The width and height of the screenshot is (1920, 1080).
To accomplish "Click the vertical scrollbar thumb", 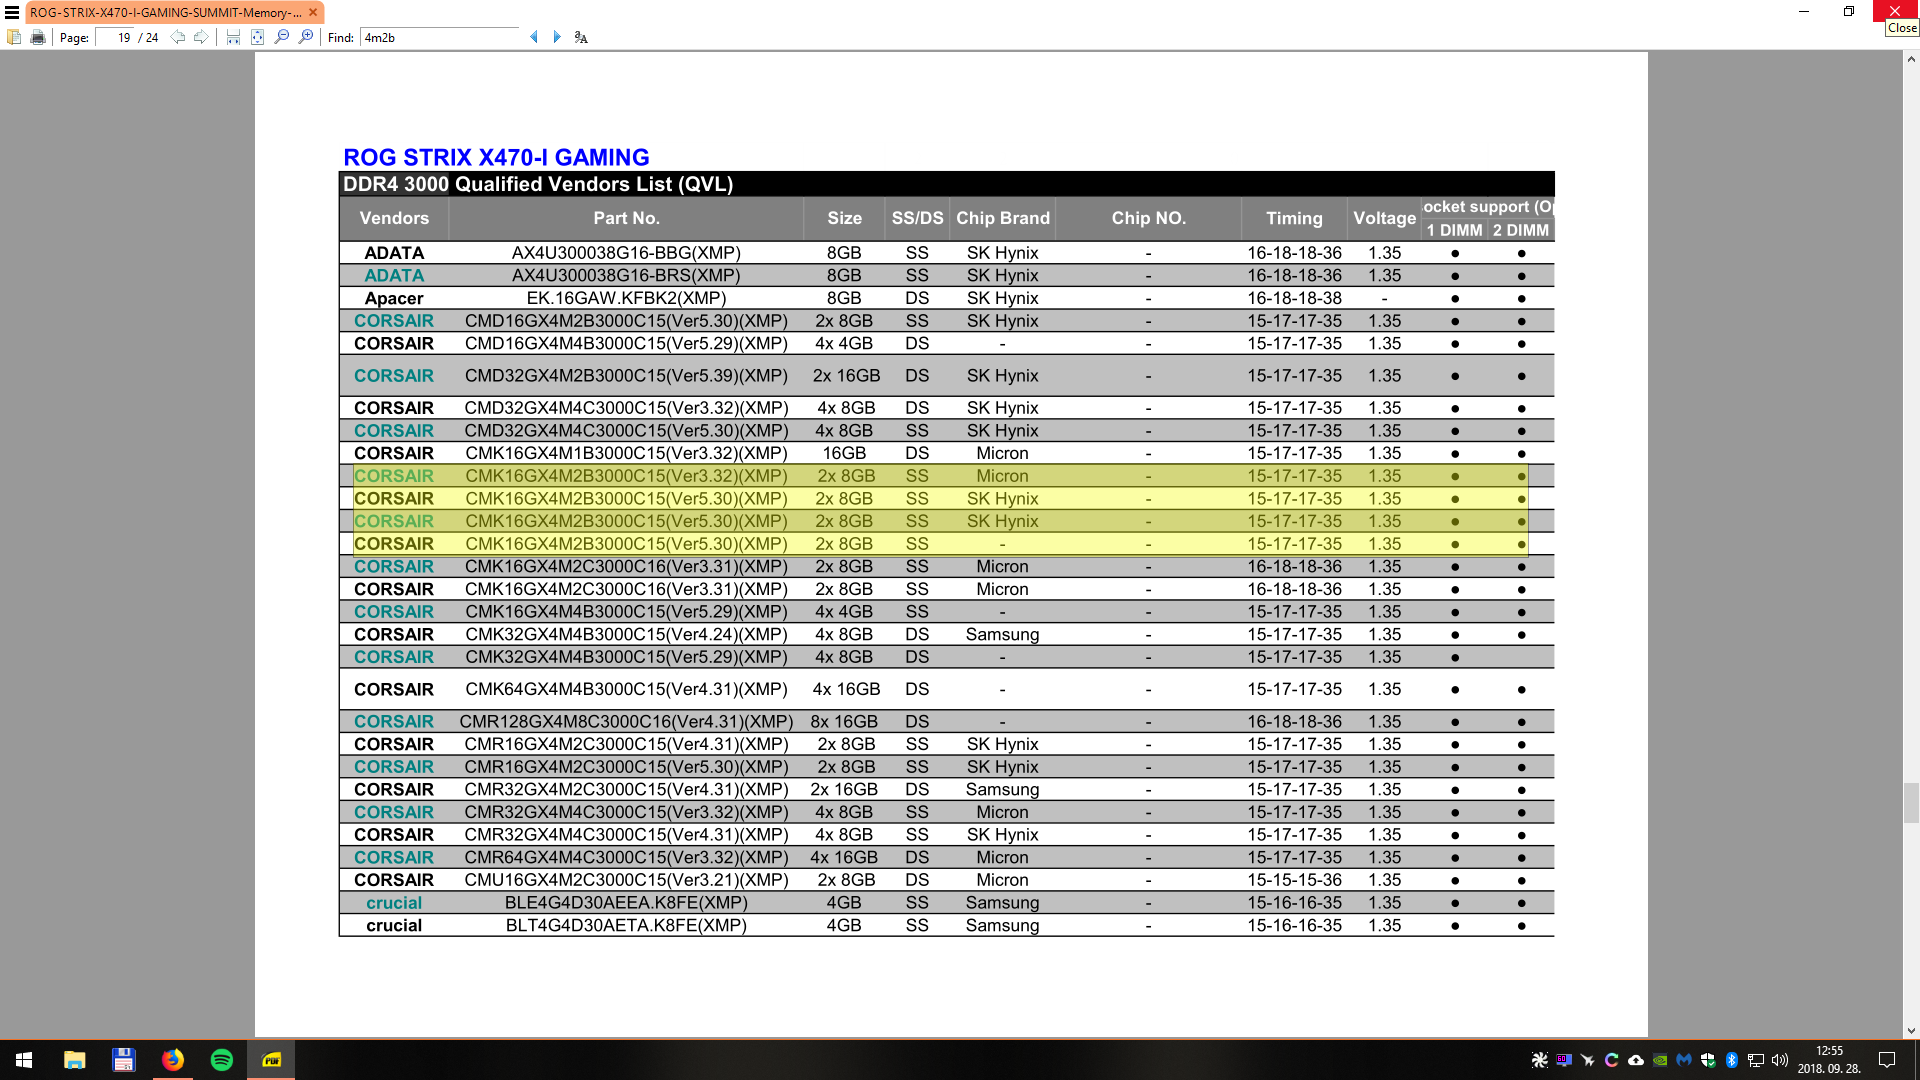I will point(1911,802).
